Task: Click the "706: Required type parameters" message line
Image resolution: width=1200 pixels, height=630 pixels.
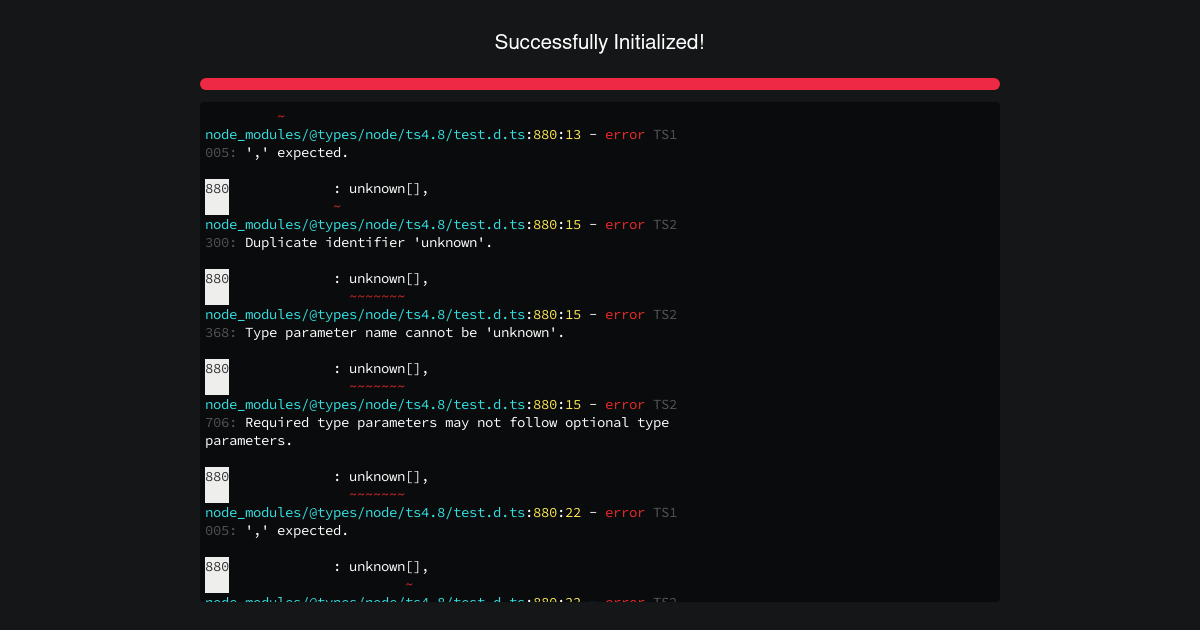Action: (437, 422)
